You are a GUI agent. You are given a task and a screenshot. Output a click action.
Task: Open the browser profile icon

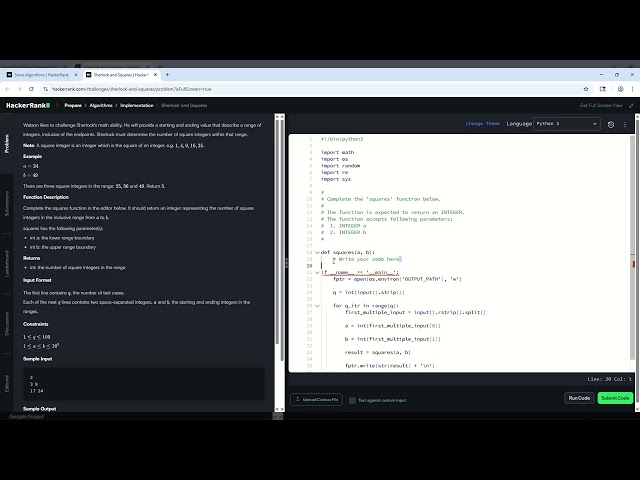coord(620,89)
